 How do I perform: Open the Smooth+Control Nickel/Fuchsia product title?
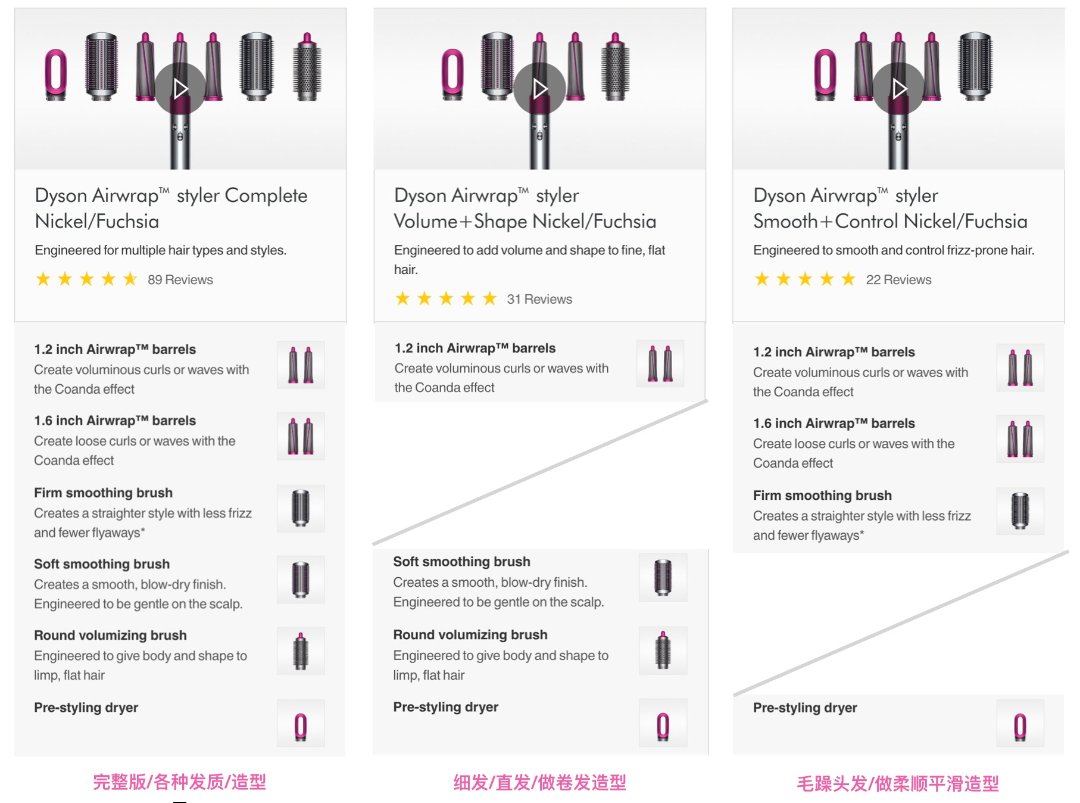tap(890, 208)
